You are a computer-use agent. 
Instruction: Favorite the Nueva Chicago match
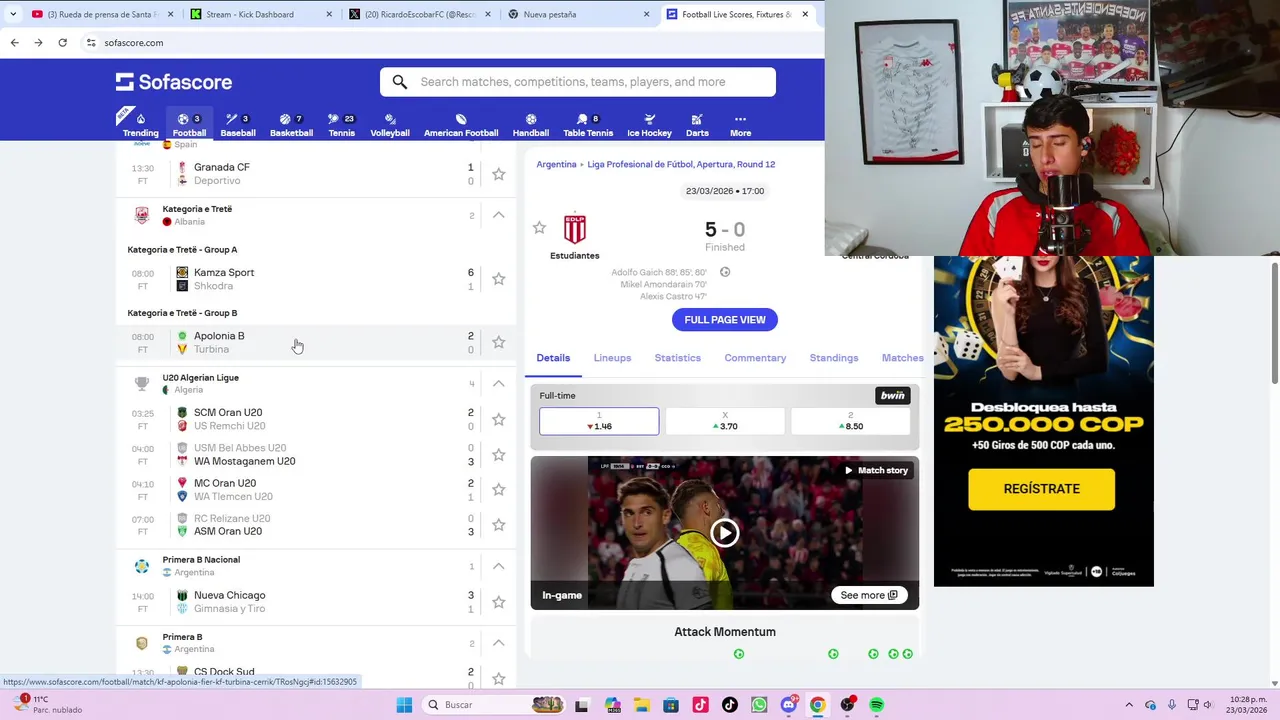499,602
